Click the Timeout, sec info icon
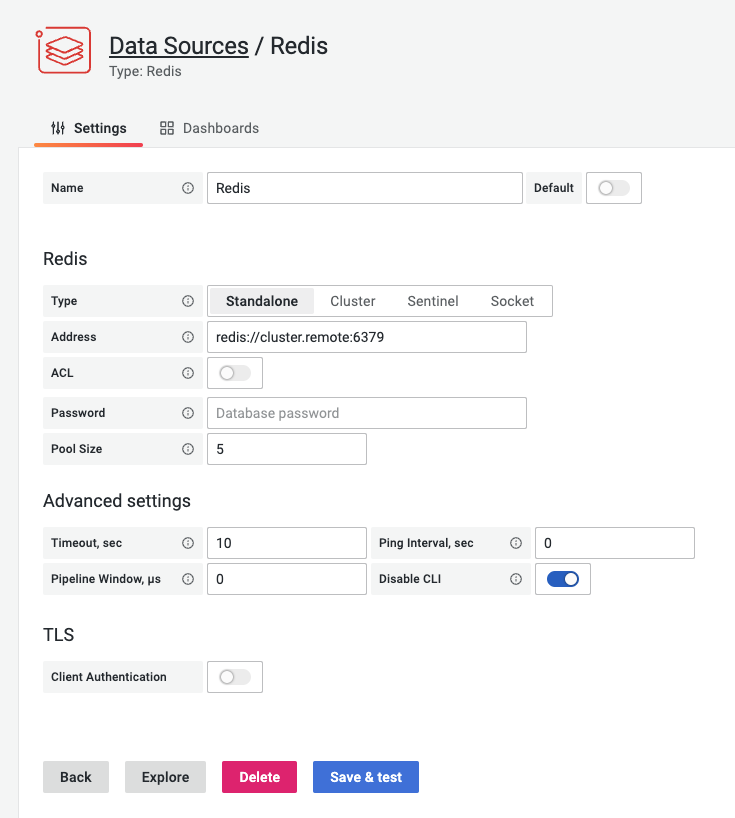The width and height of the screenshot is (735, 818). click(x=189, y=543)
